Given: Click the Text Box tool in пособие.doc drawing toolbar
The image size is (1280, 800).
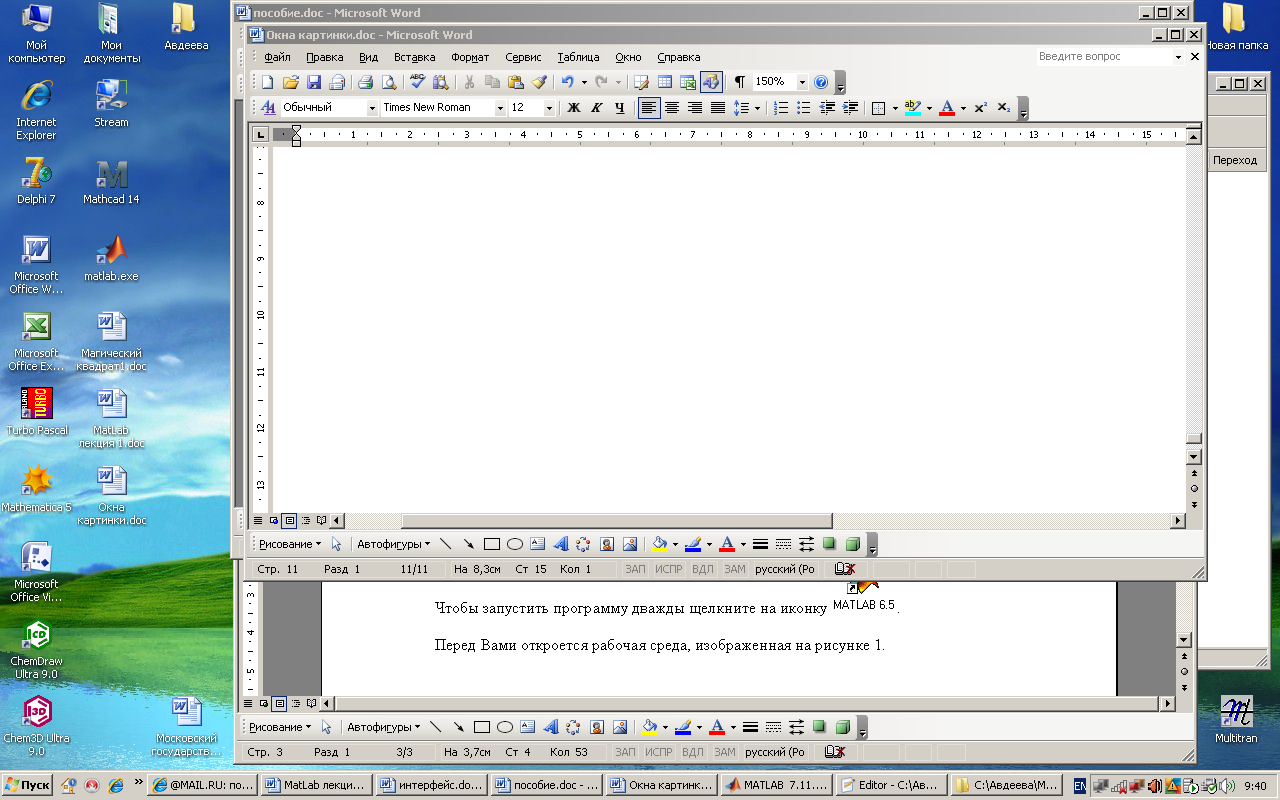Looking at the screenshot, I should (x=527, y=727).
